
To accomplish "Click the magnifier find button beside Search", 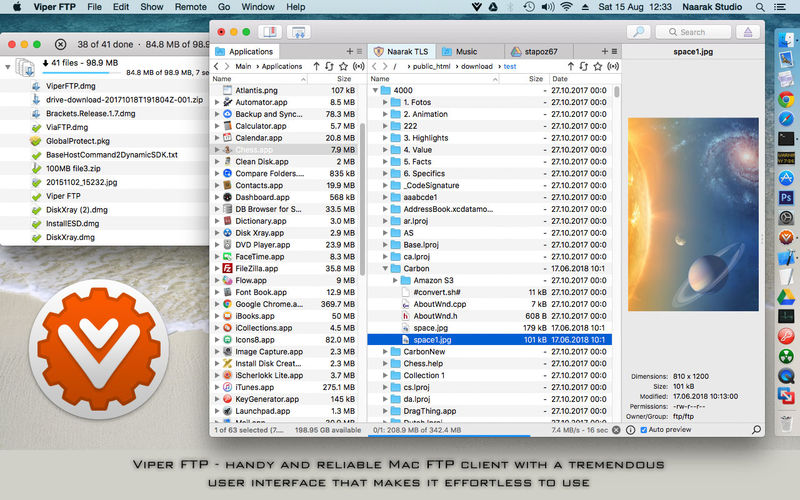I will pyautogui.click(x=641, y=32).
